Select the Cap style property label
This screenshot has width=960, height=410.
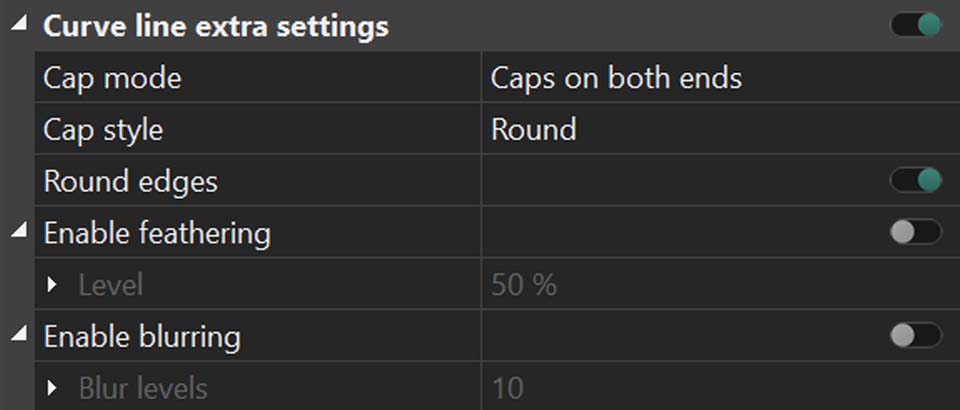[x=103, y=130]
